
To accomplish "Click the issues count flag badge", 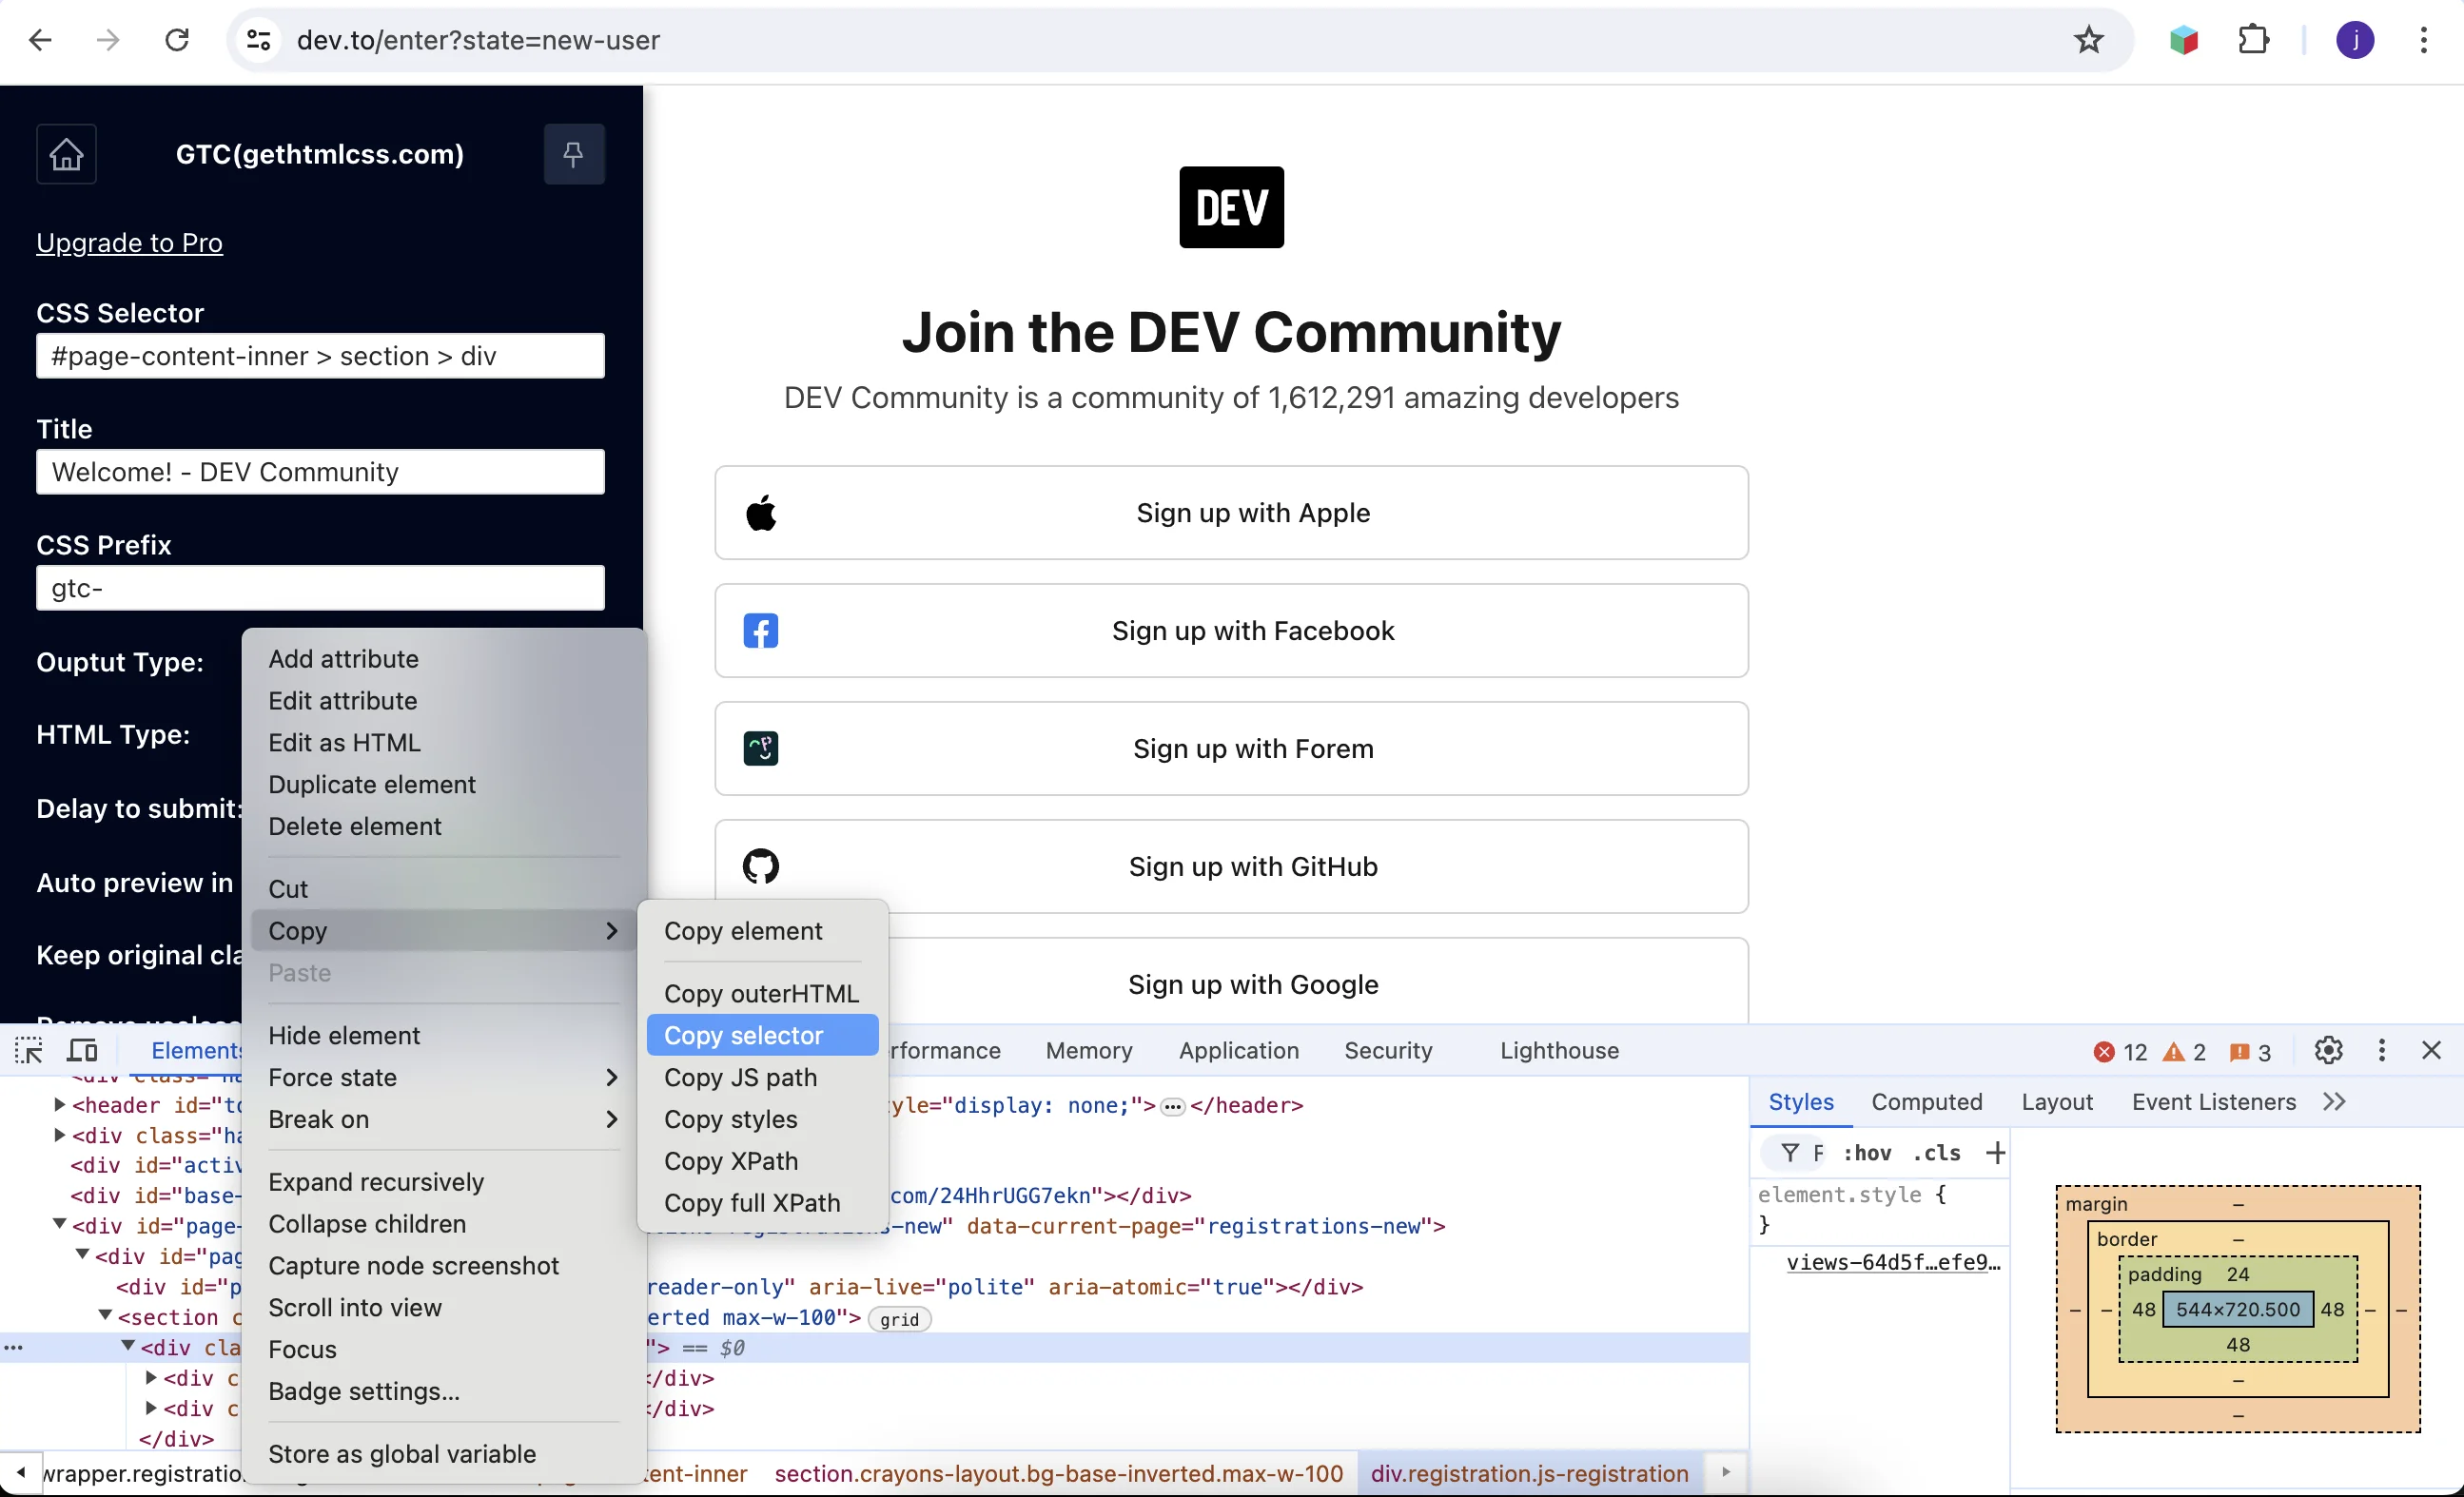I will point(2250,1052).
